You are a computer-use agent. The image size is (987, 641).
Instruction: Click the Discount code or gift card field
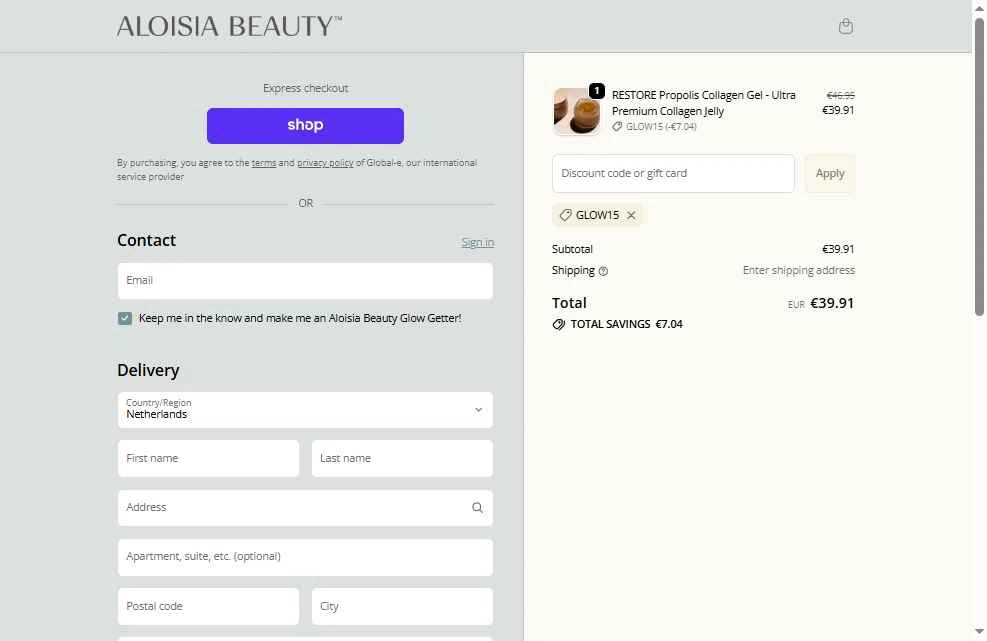(673, 173)
